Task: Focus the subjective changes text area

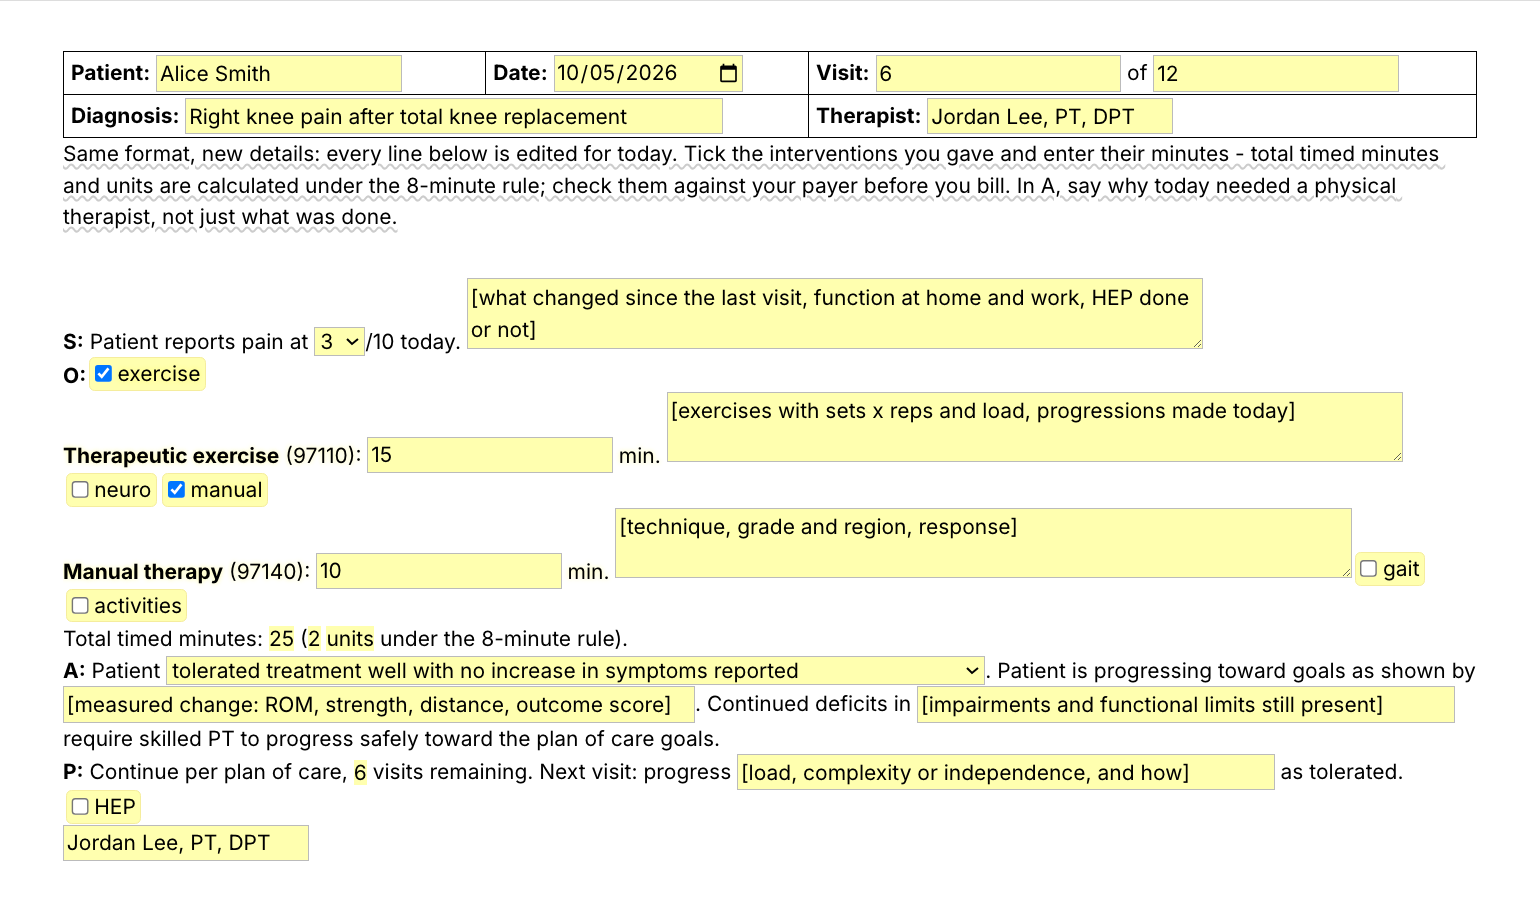Action: (x=835, y=314)
